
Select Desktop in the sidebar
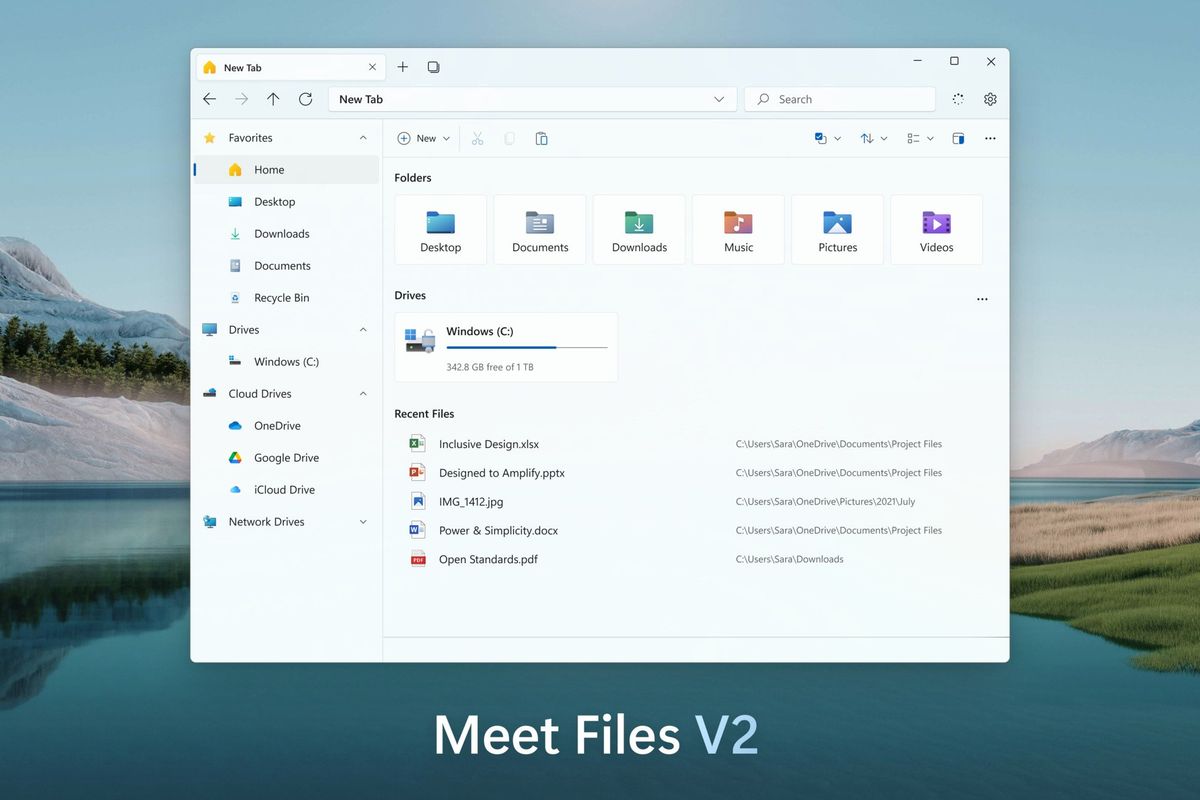pos(287,202)
